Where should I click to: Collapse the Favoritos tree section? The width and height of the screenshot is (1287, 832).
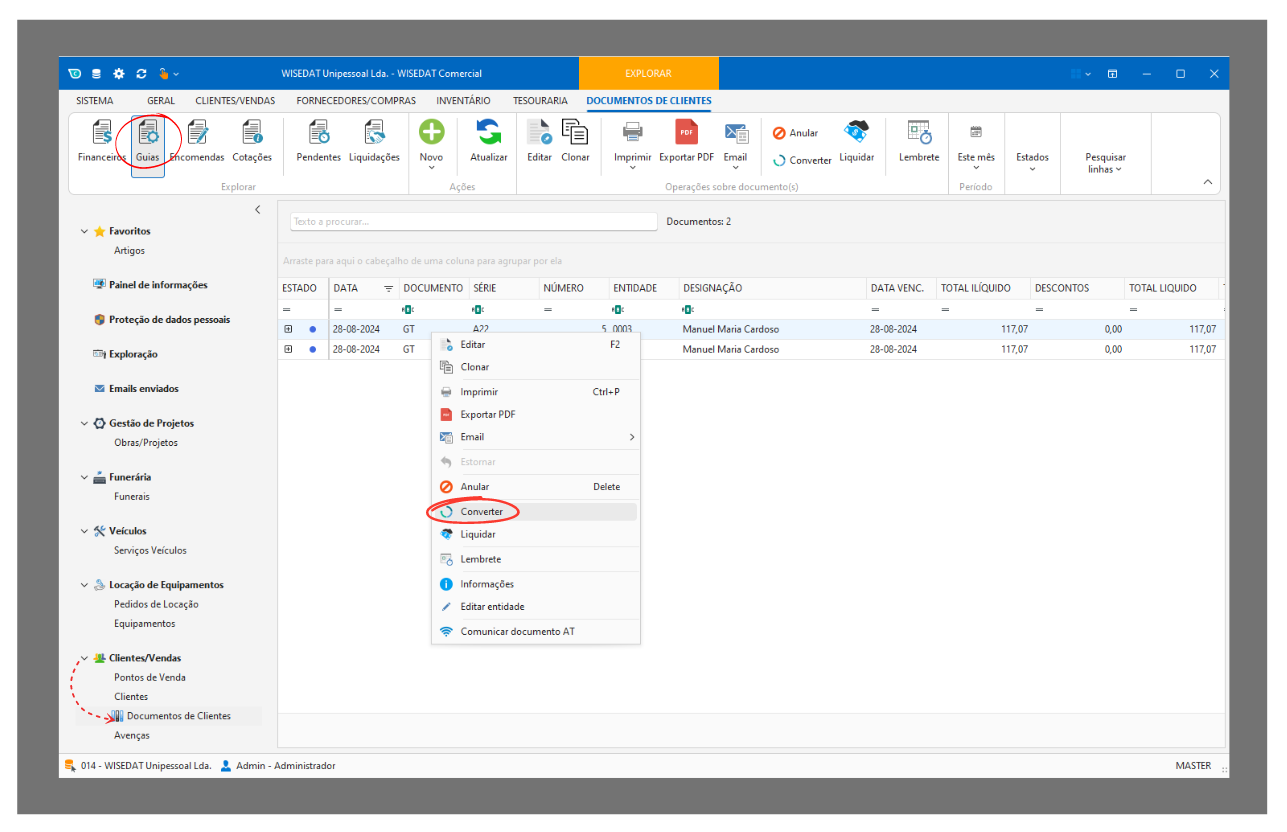click(x=84, y=231)
